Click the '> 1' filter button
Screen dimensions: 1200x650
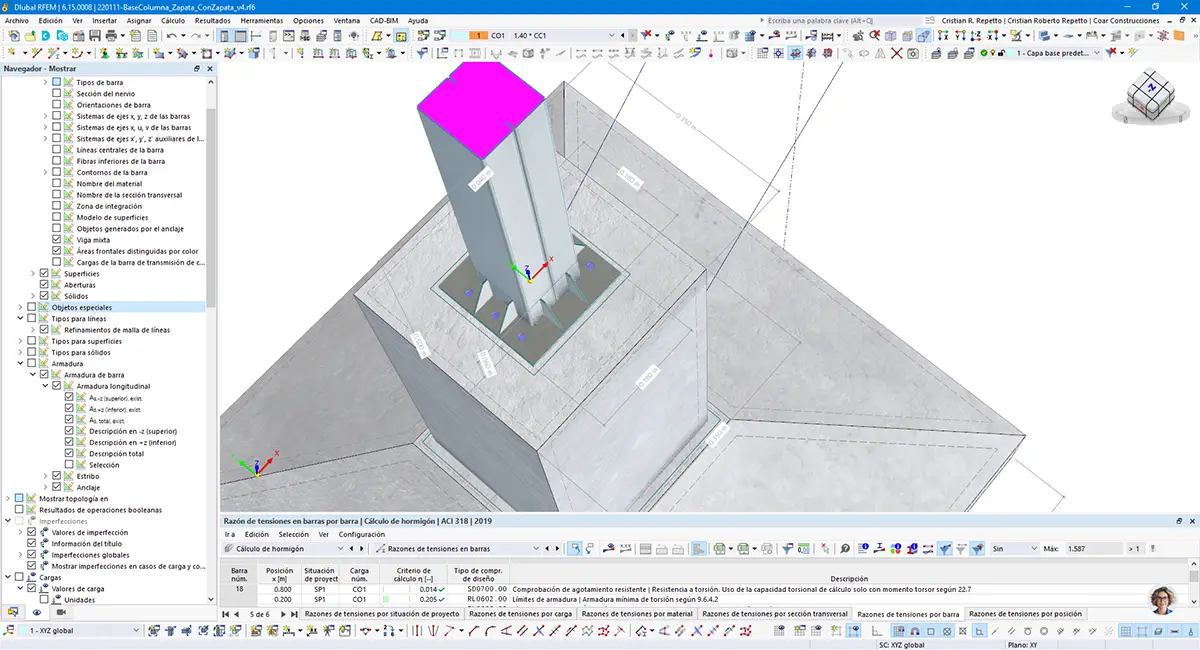click(x=1134, y=548)
